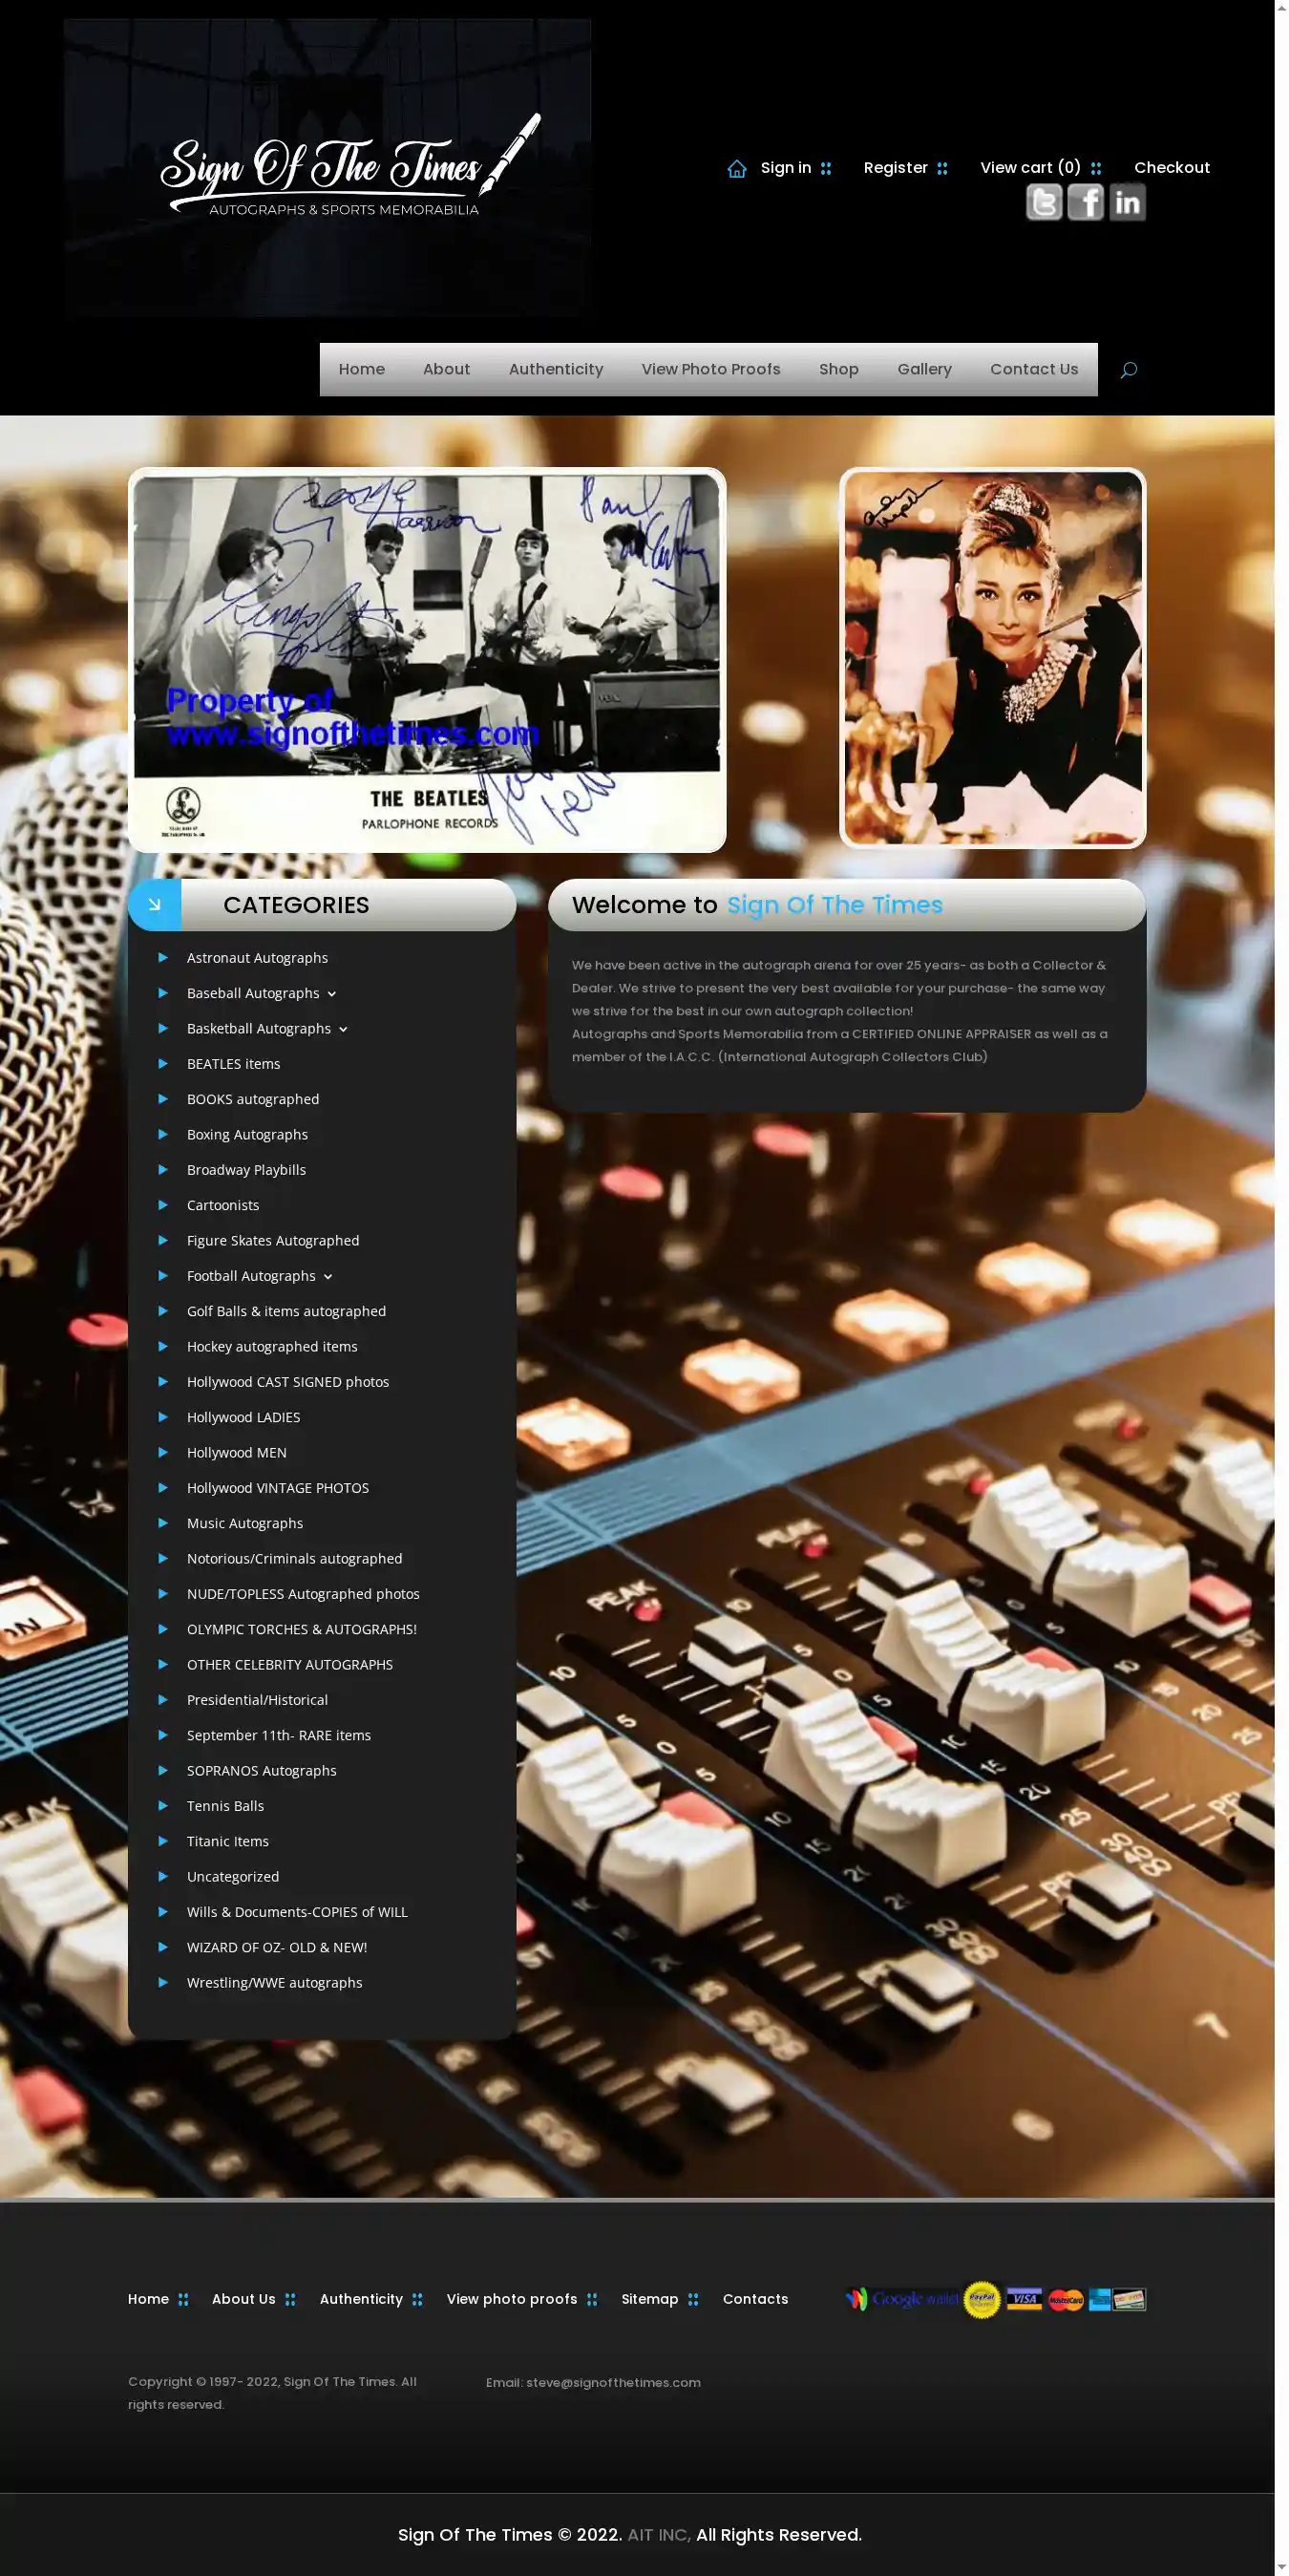Open the search magnifier icon
Screen dimensions: 1289x2576
pyautogui.click(x=1128, y=370)
